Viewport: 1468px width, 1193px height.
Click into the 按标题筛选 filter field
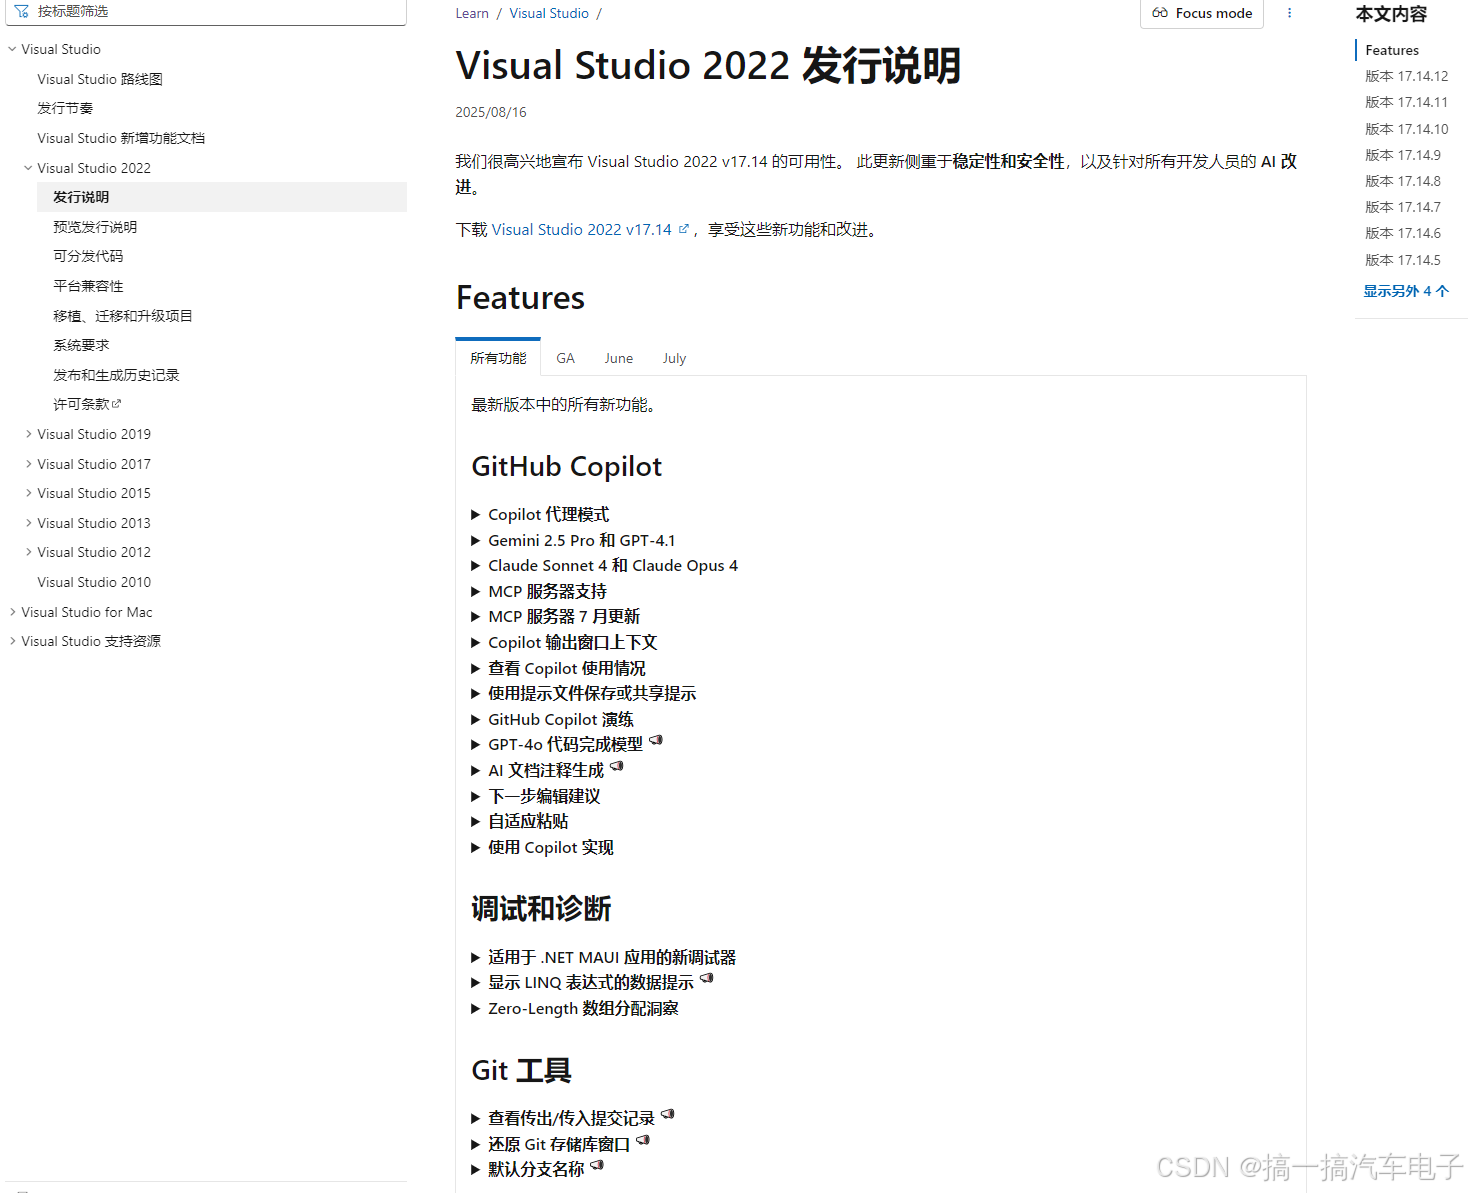coord(205,11)
